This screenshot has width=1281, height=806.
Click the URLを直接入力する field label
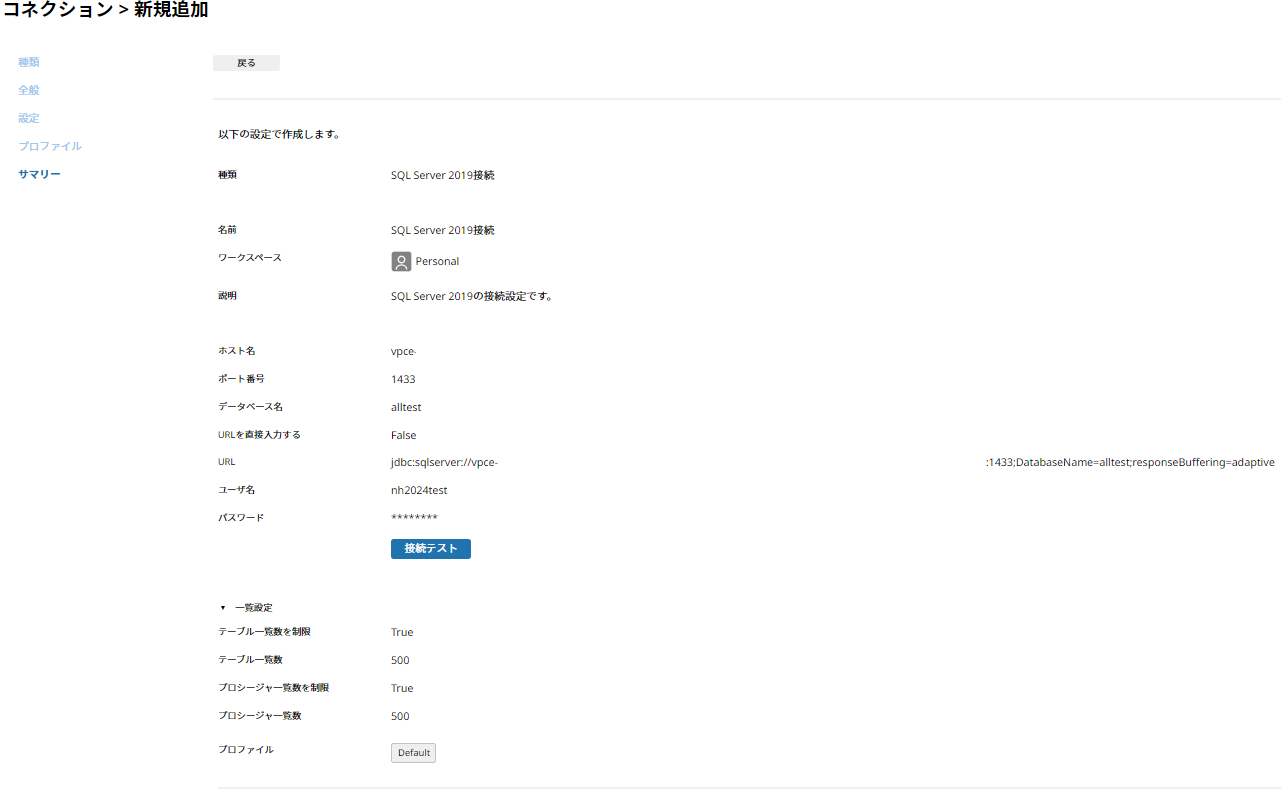click(259, 435)
